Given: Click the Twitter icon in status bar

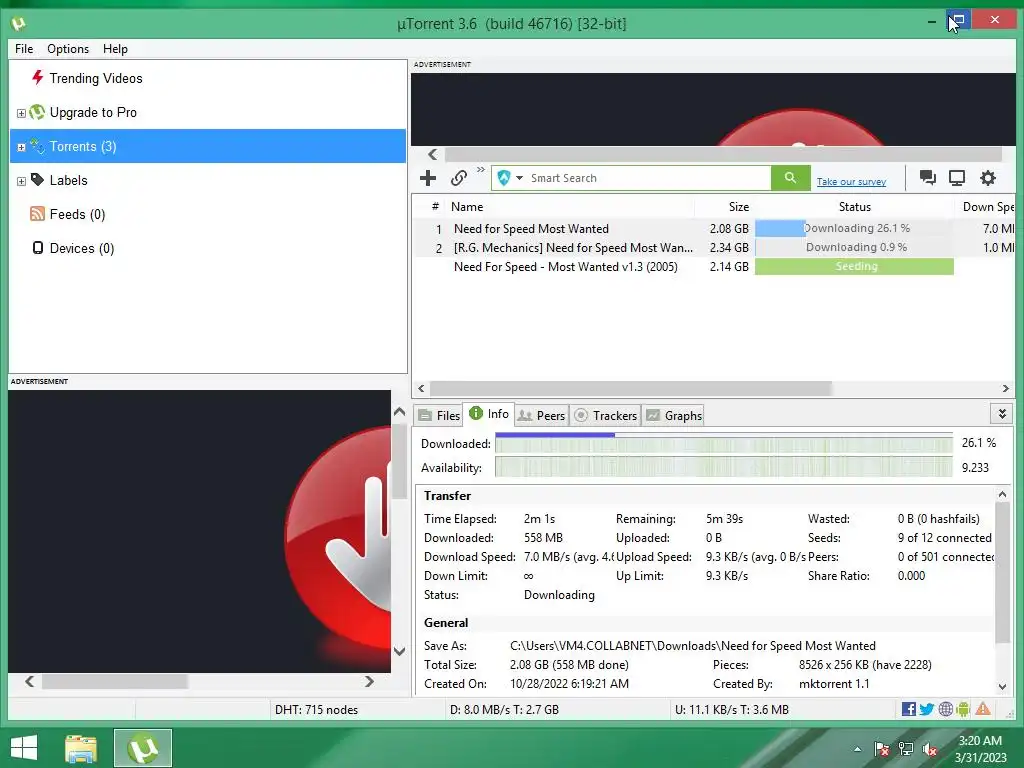Looking at the screenshot, I should click(927, 709).
